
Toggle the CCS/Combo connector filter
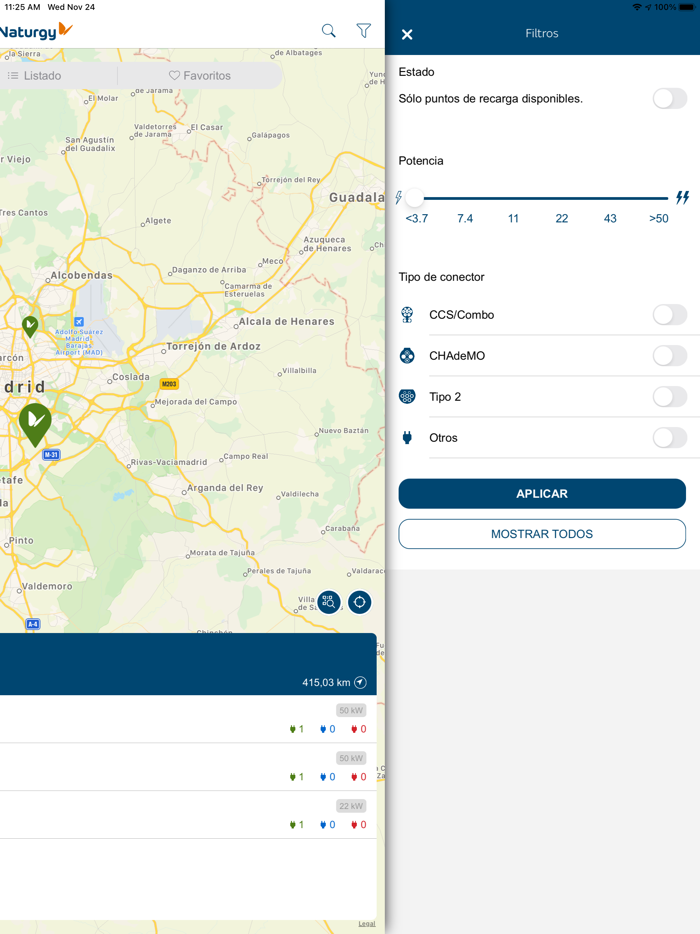coord(669,315)
